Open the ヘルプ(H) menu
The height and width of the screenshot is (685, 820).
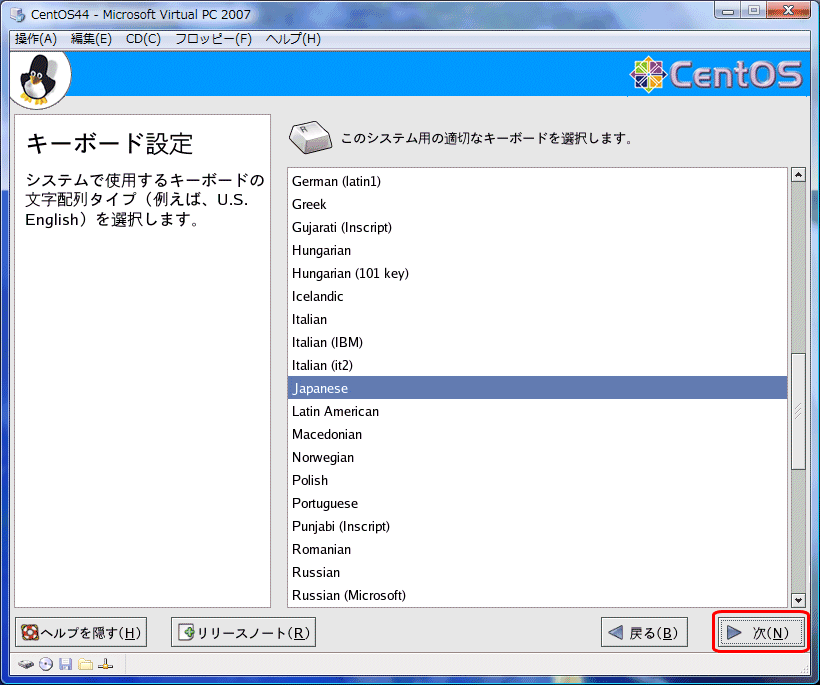coord(293,39)
